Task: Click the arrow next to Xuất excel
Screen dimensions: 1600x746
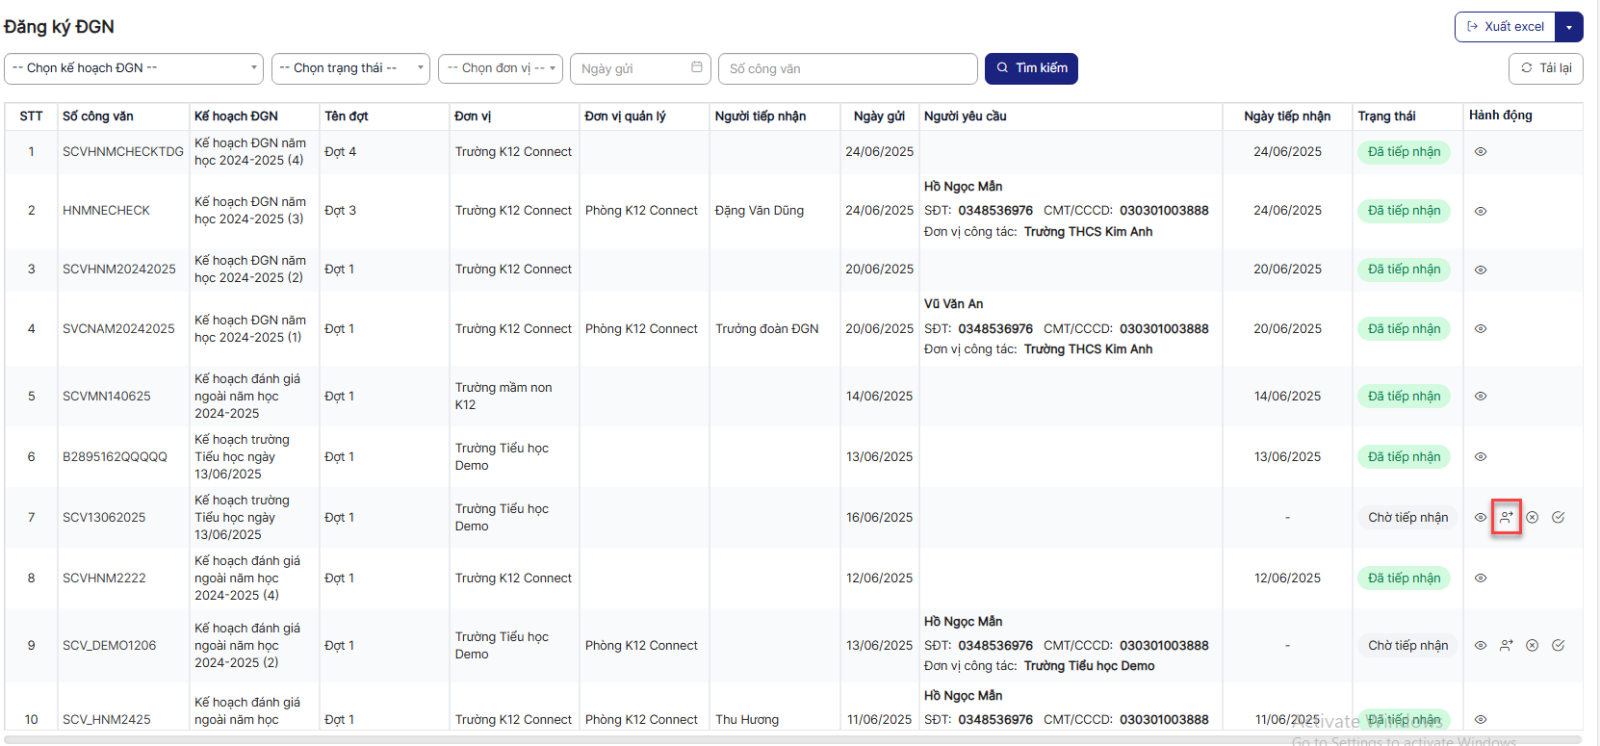Action: (x=1569, y=27)
